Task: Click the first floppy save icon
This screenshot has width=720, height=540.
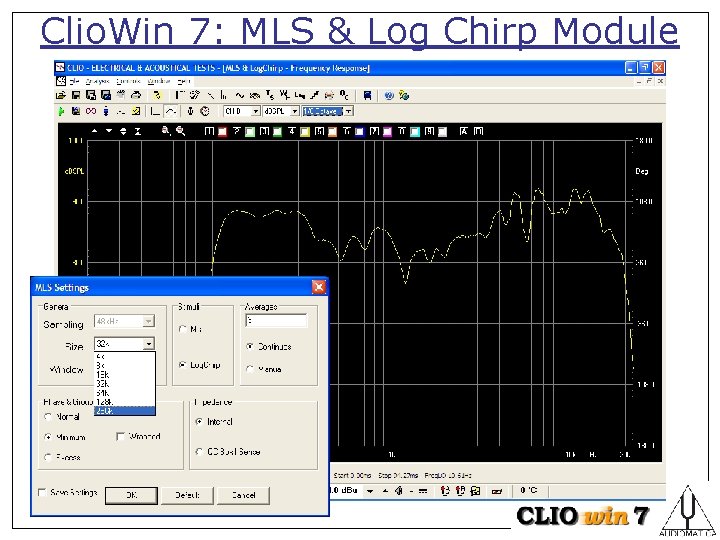Action: point(76,96)
